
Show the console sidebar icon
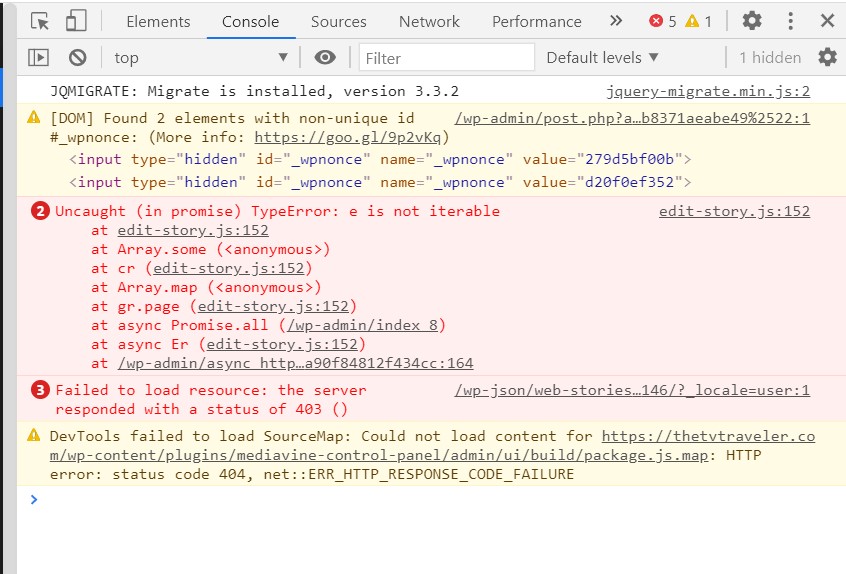click(x=38, y=58)
